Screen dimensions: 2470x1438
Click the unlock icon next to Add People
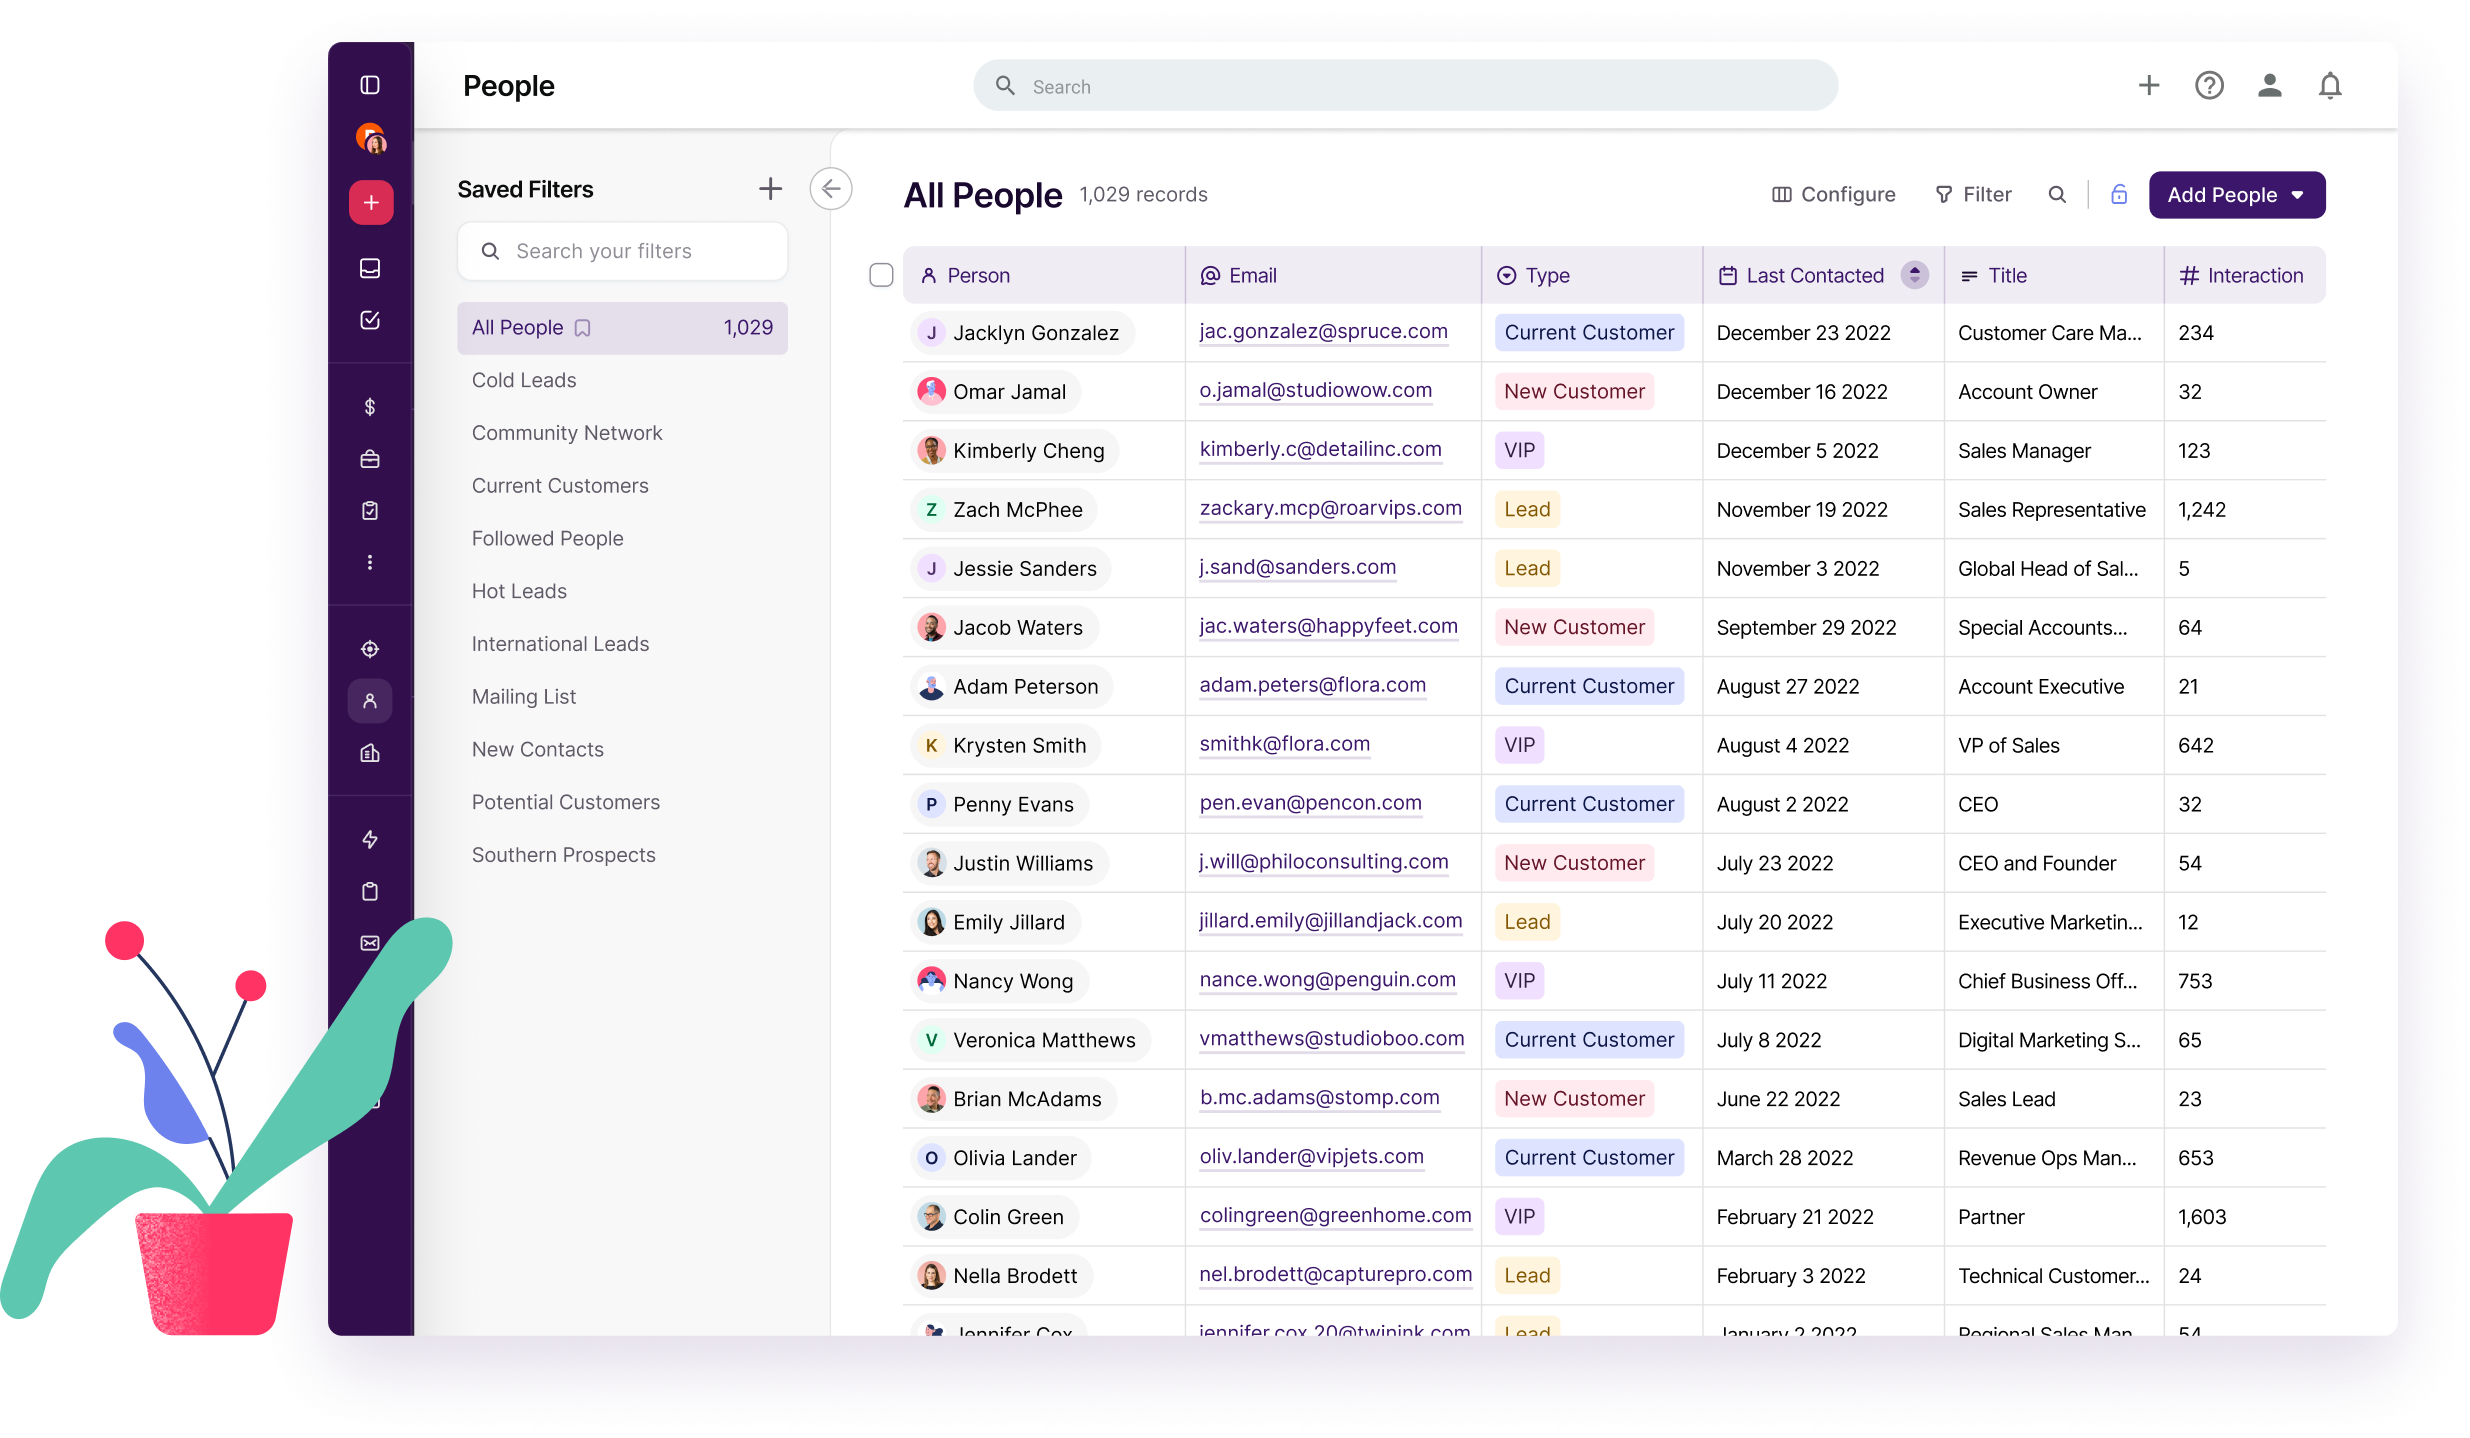click(2118, 194)
